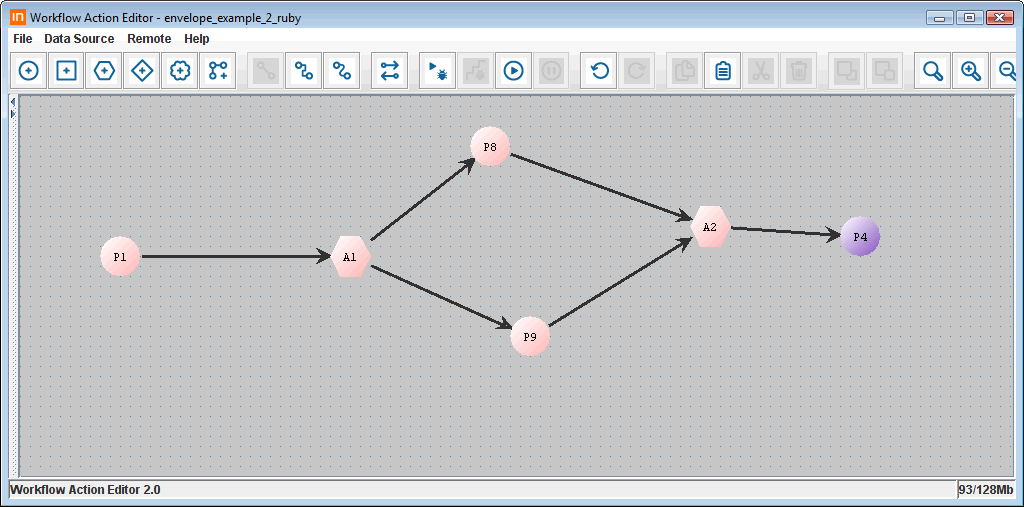Select the P8 place node

point(490,146)
